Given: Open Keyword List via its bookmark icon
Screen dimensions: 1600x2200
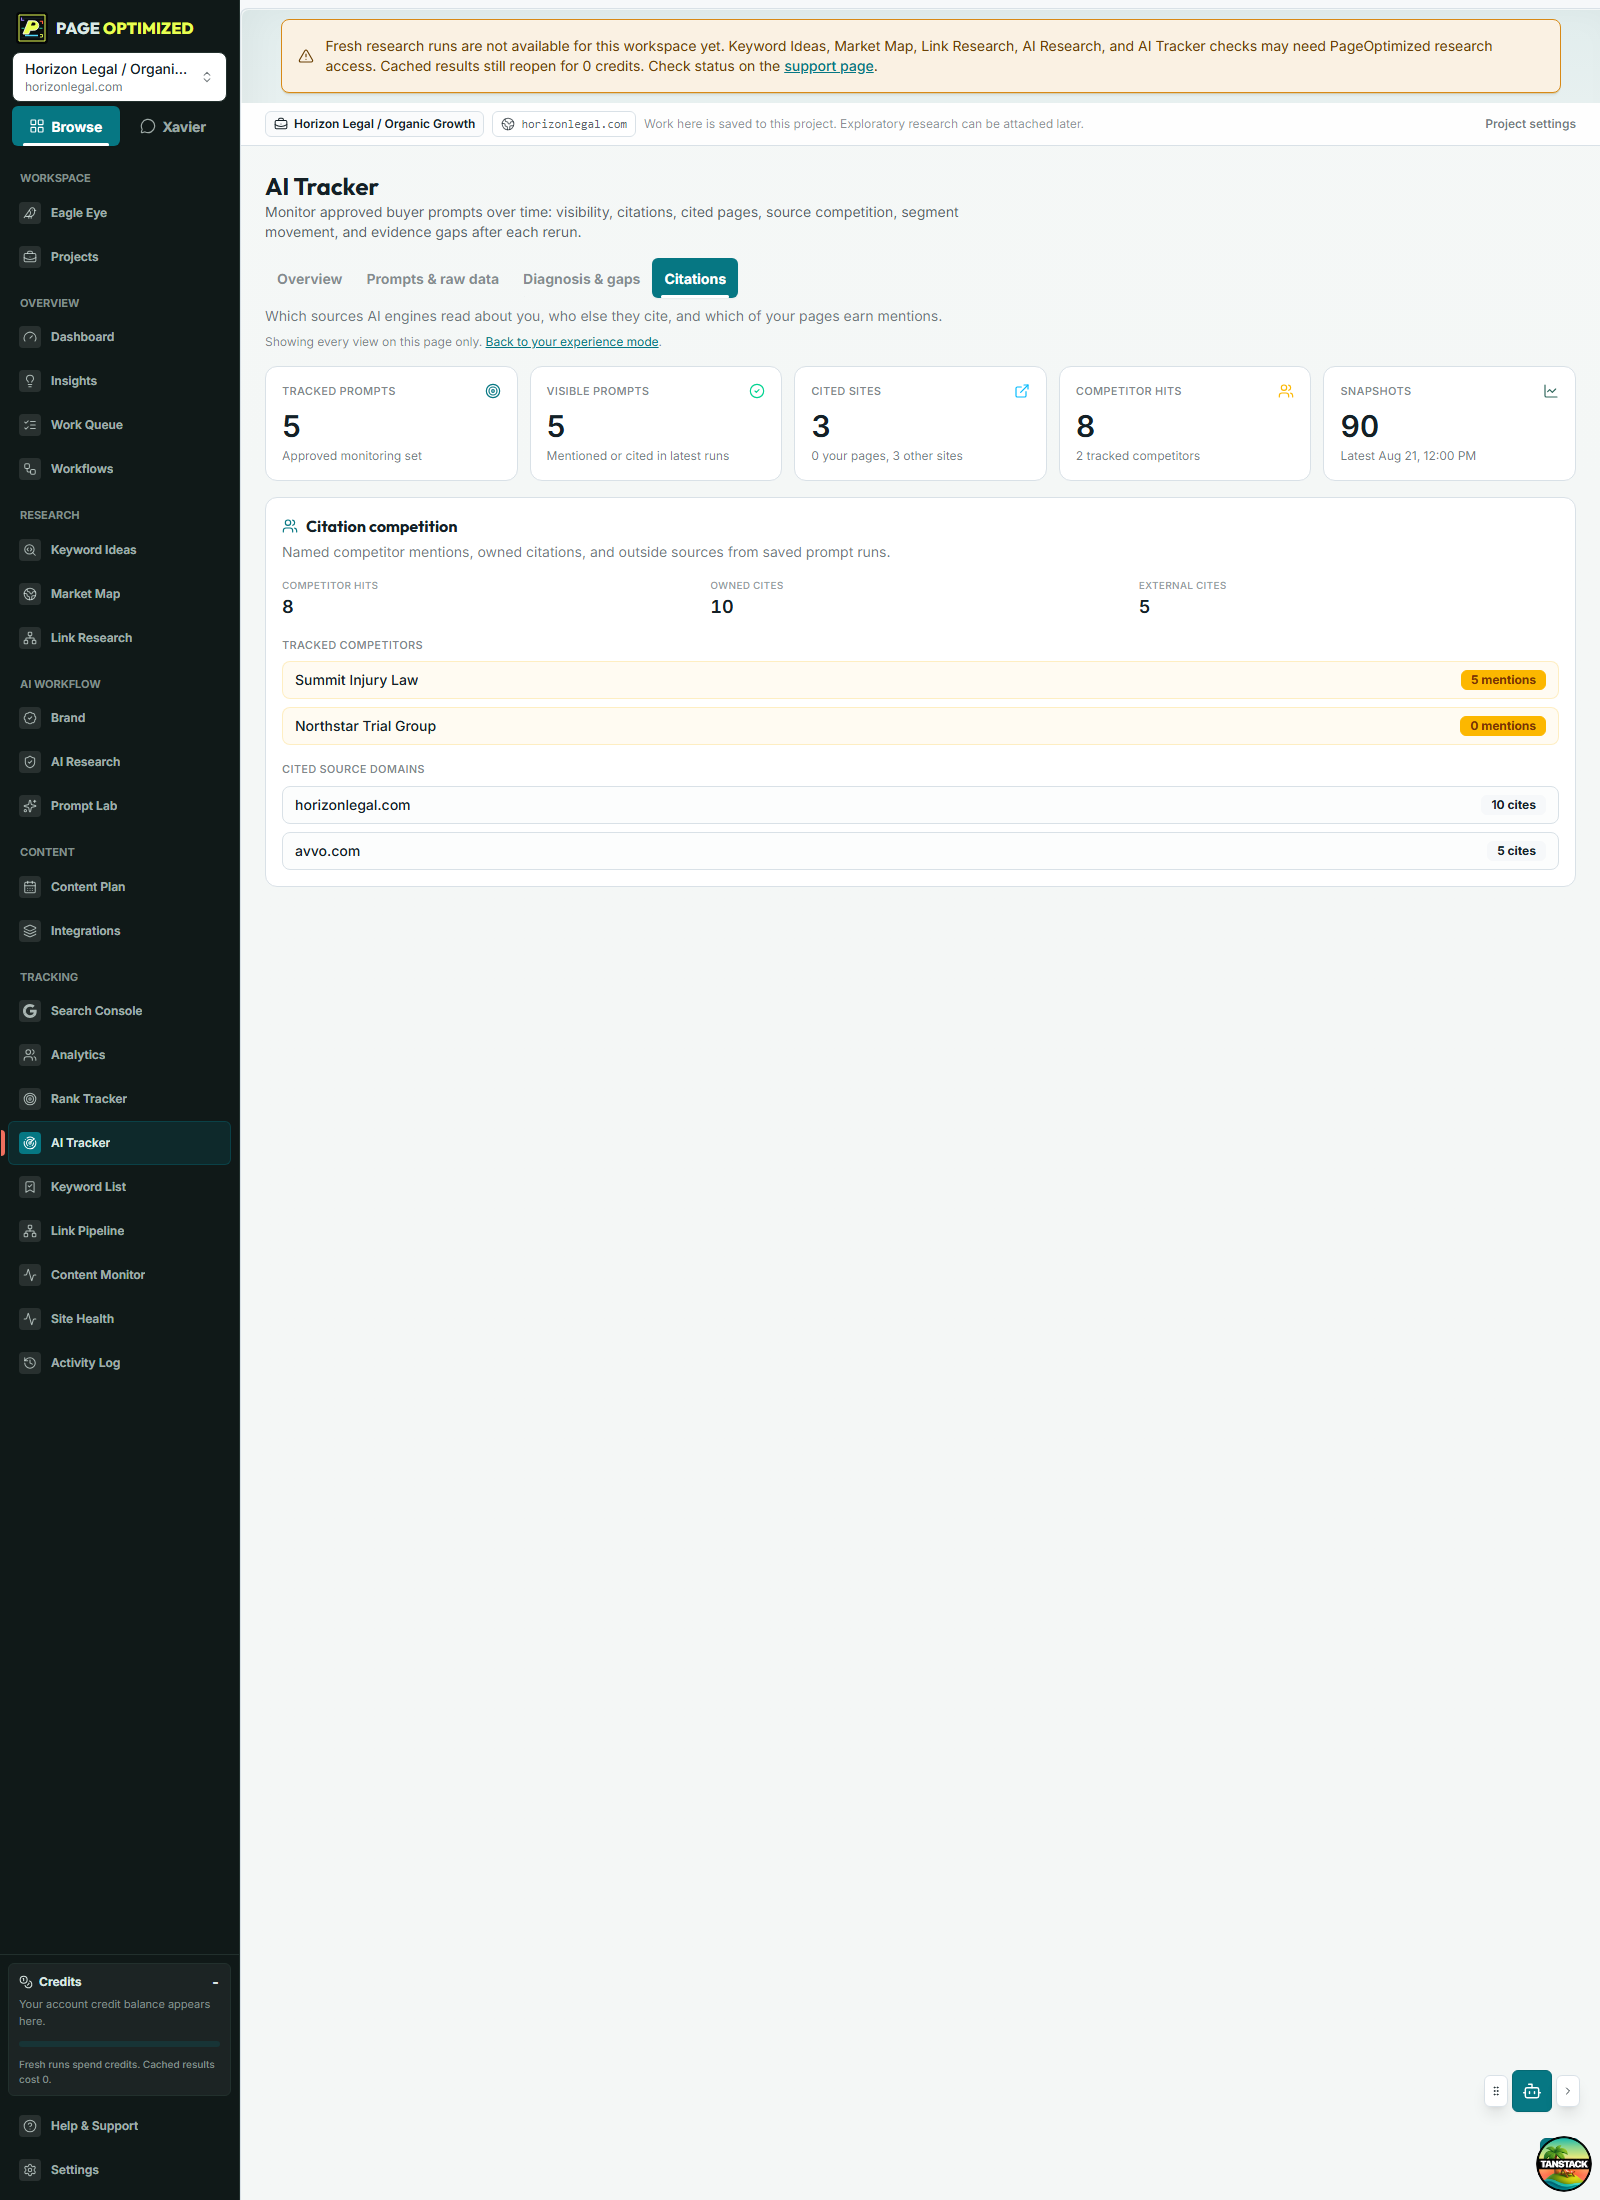Looking at the screenshot, I should (30, 1187).
